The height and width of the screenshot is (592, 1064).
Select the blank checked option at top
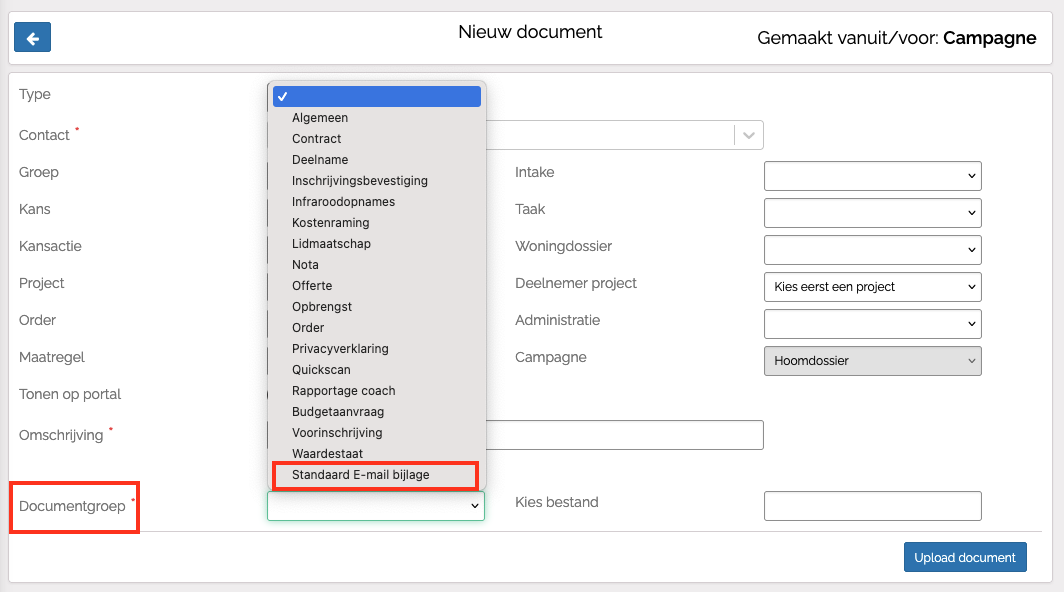click(x=376, y=96)
